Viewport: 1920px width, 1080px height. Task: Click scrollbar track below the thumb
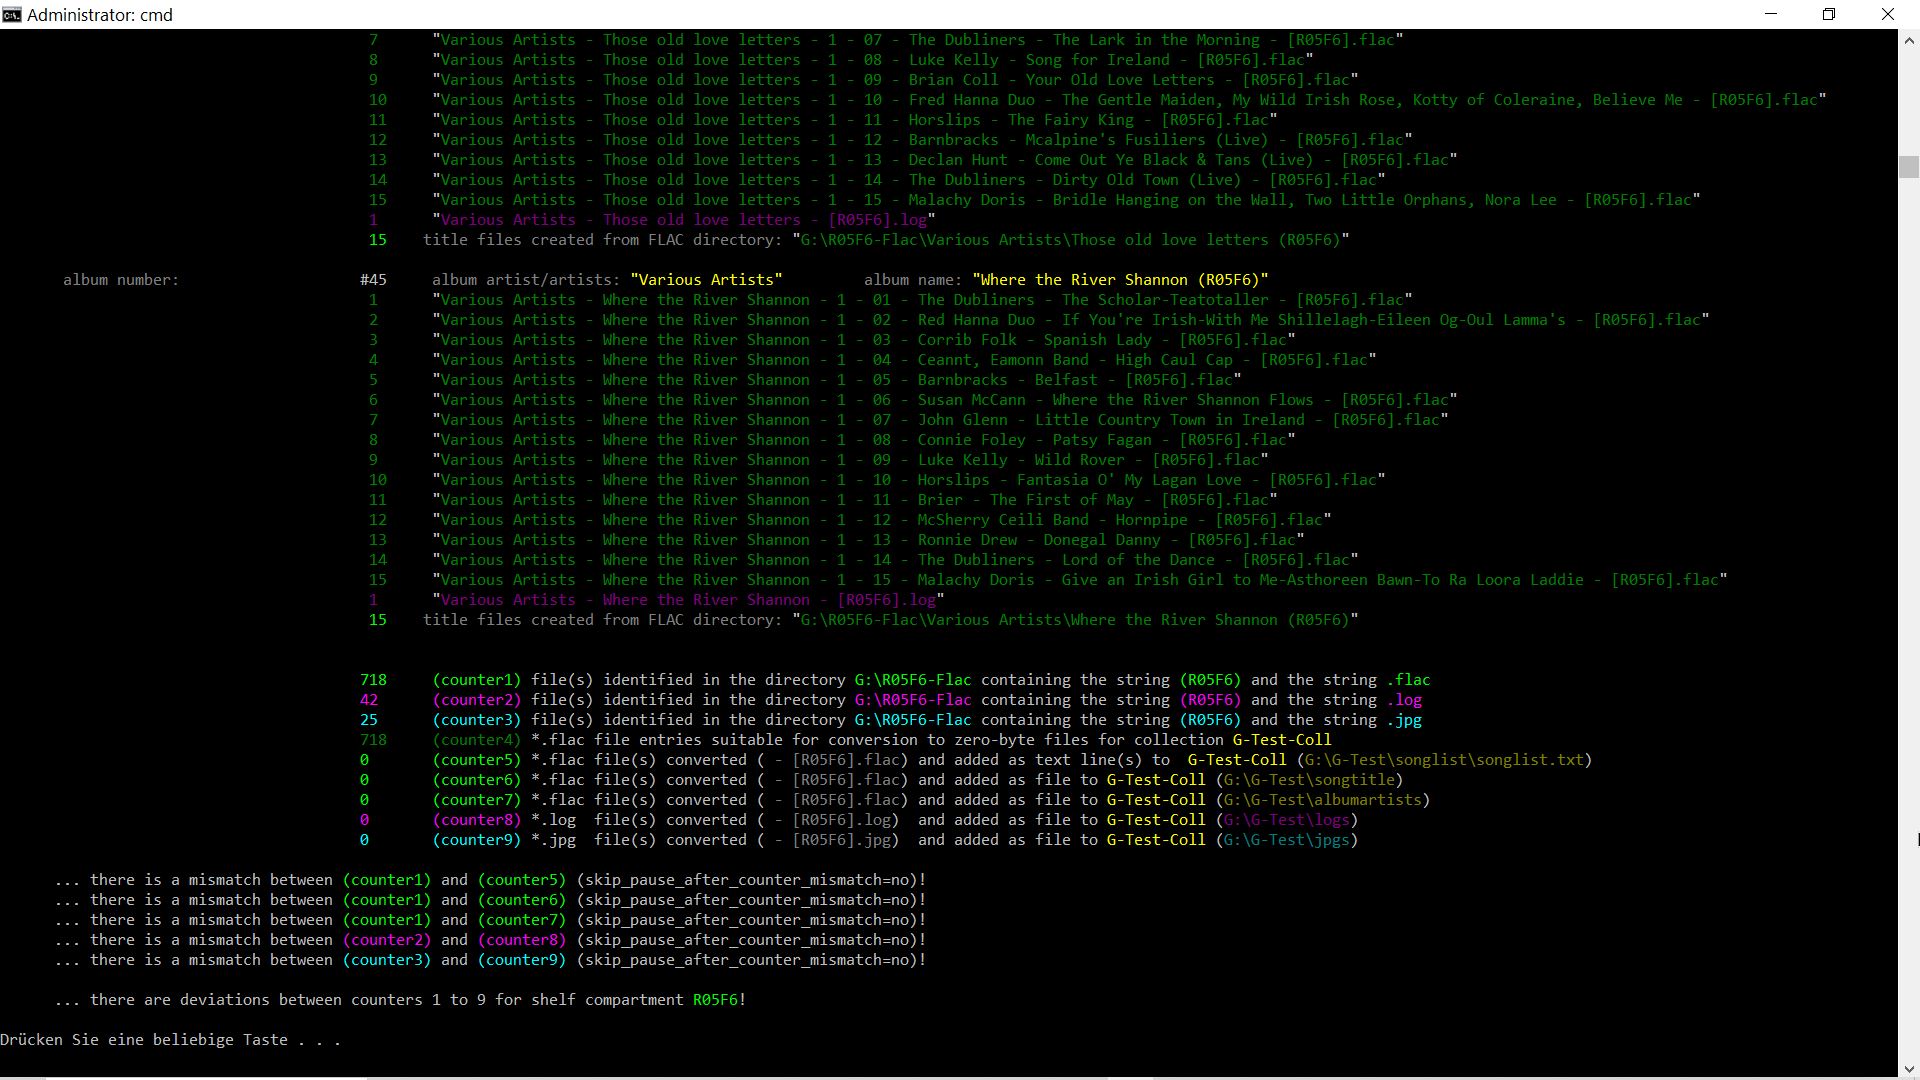[x=1908, y=600]
